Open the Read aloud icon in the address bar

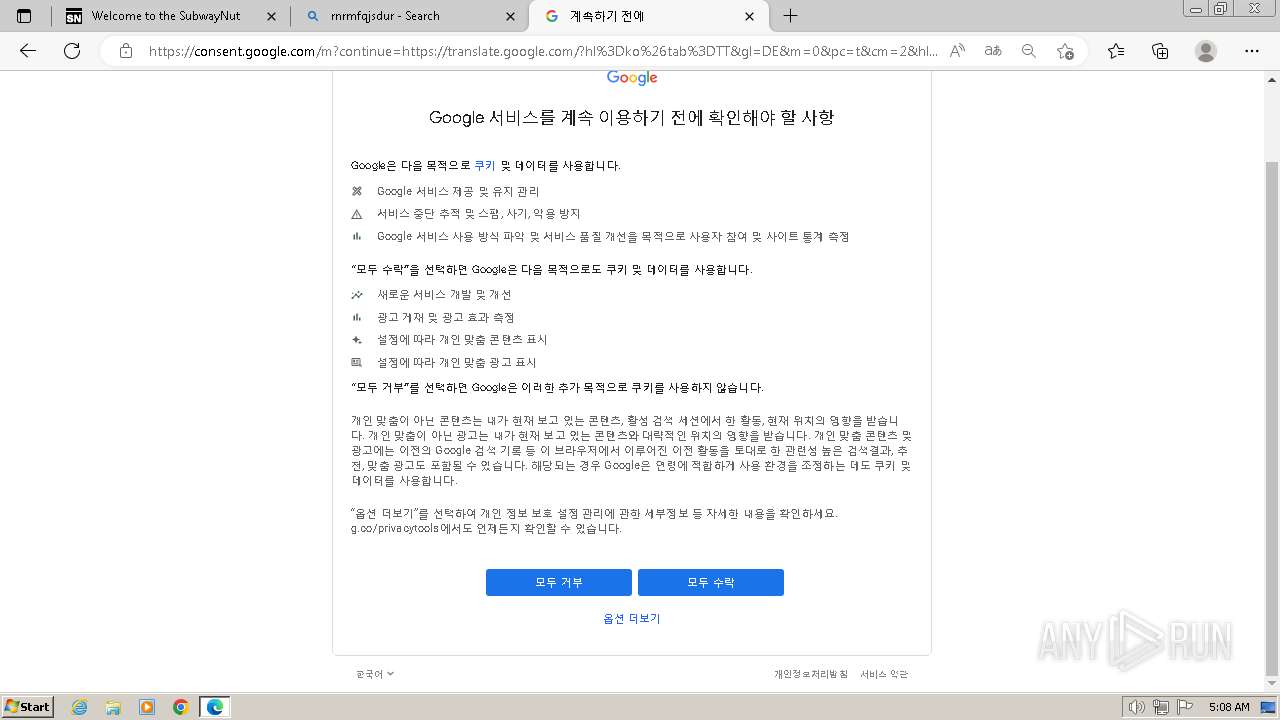(x=957, y=51)
